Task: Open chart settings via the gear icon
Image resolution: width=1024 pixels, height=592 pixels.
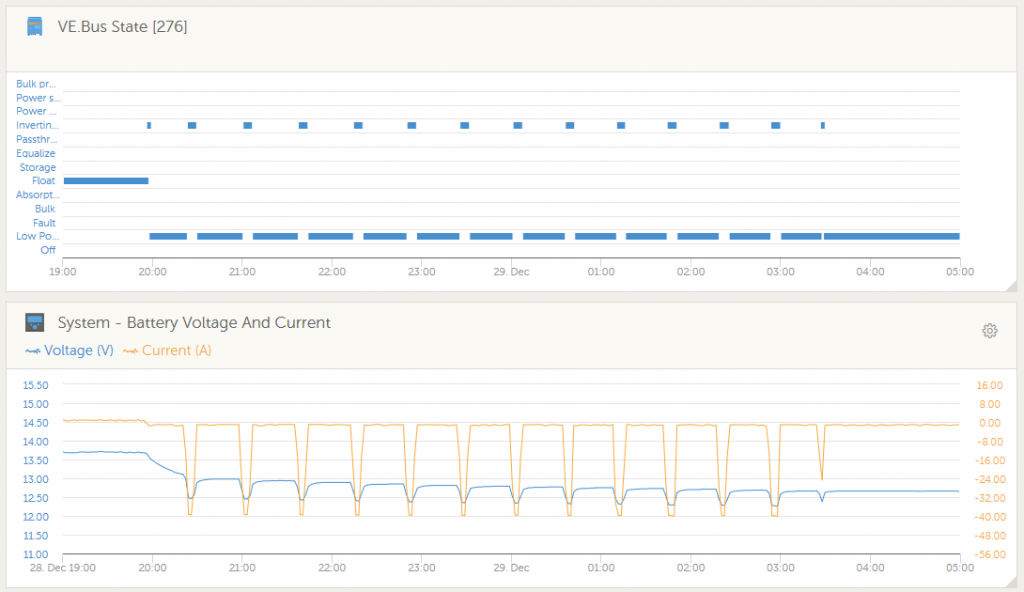Action: click(x=989, y=331)
